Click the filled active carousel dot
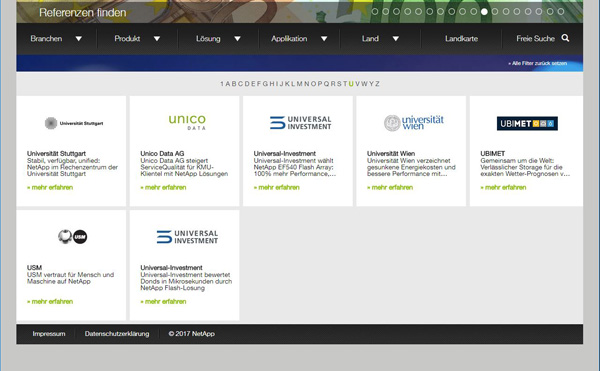Screen dimensions: 600x371 (x=484, y=11)
